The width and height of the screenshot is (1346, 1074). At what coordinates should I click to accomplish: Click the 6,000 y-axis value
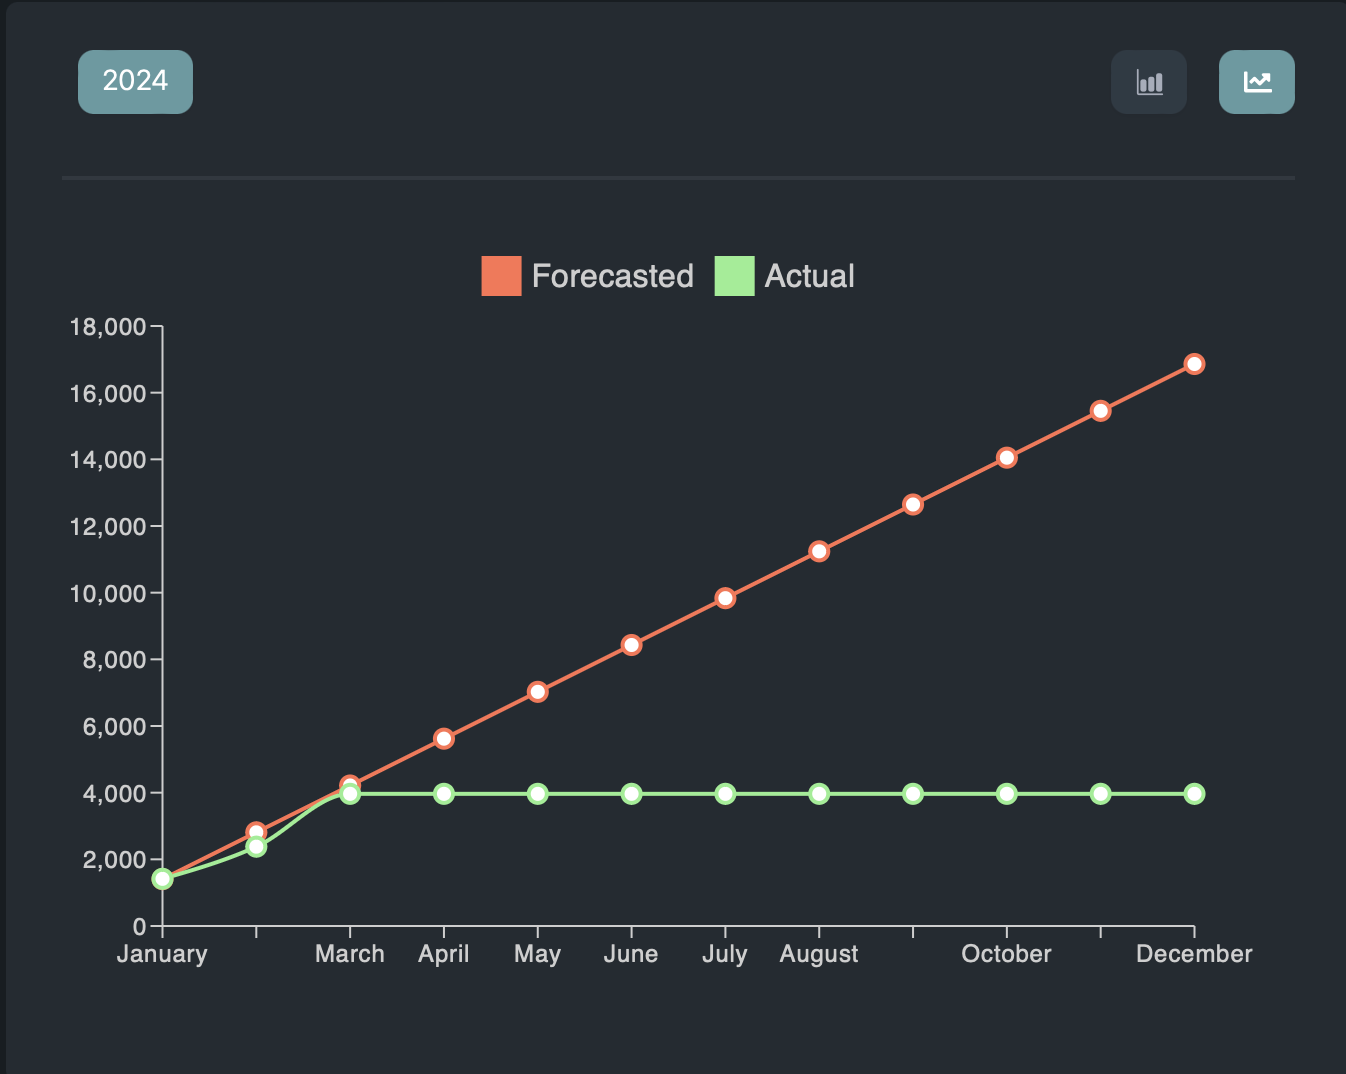(x=114, y=727)
